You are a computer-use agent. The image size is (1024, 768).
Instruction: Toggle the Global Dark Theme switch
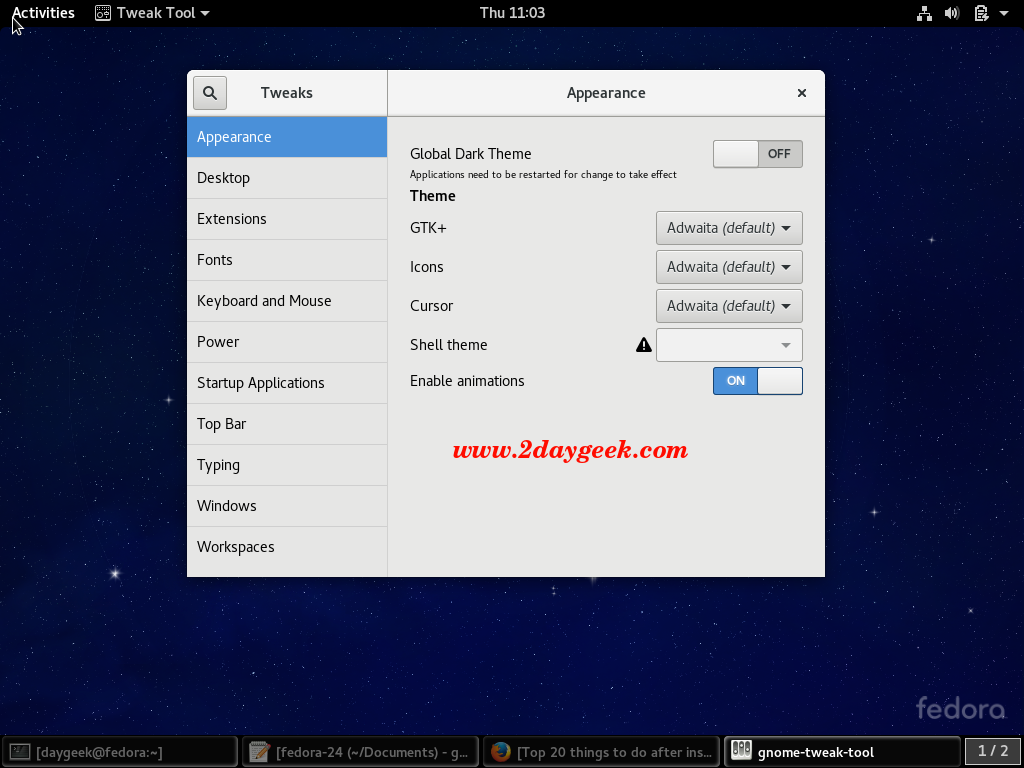coord(758,154)
